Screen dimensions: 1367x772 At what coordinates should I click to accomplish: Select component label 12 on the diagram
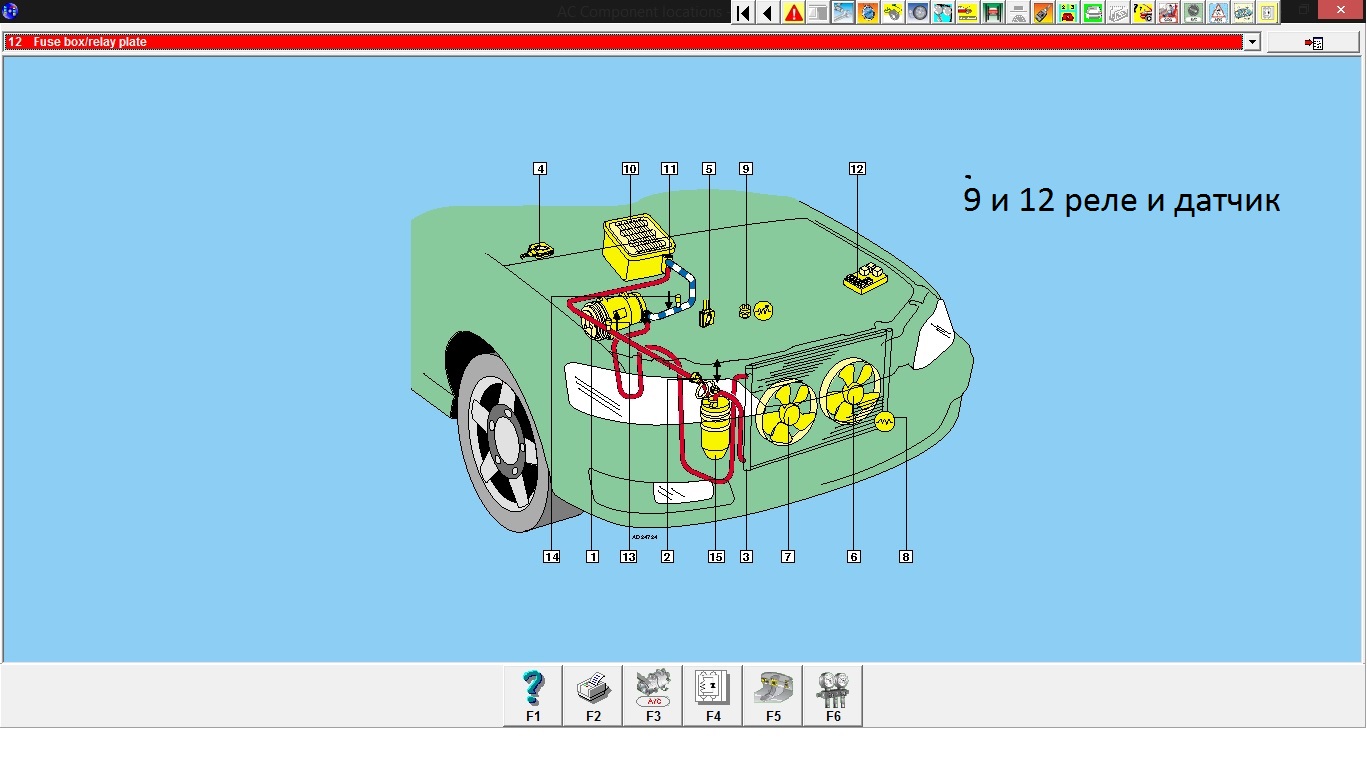click(857, 169)
